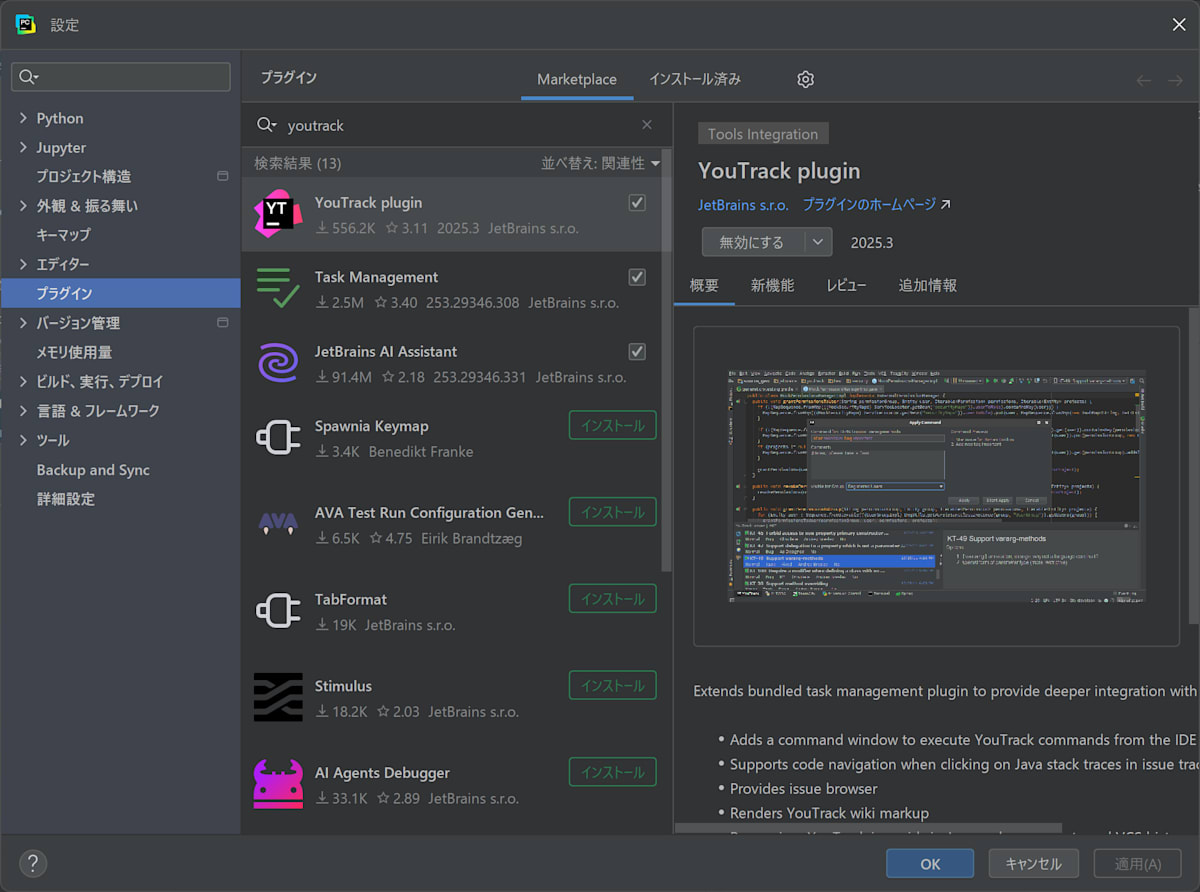
Task: Select メモリ使用量 in the settings tree
Action: tap(74, 352)
